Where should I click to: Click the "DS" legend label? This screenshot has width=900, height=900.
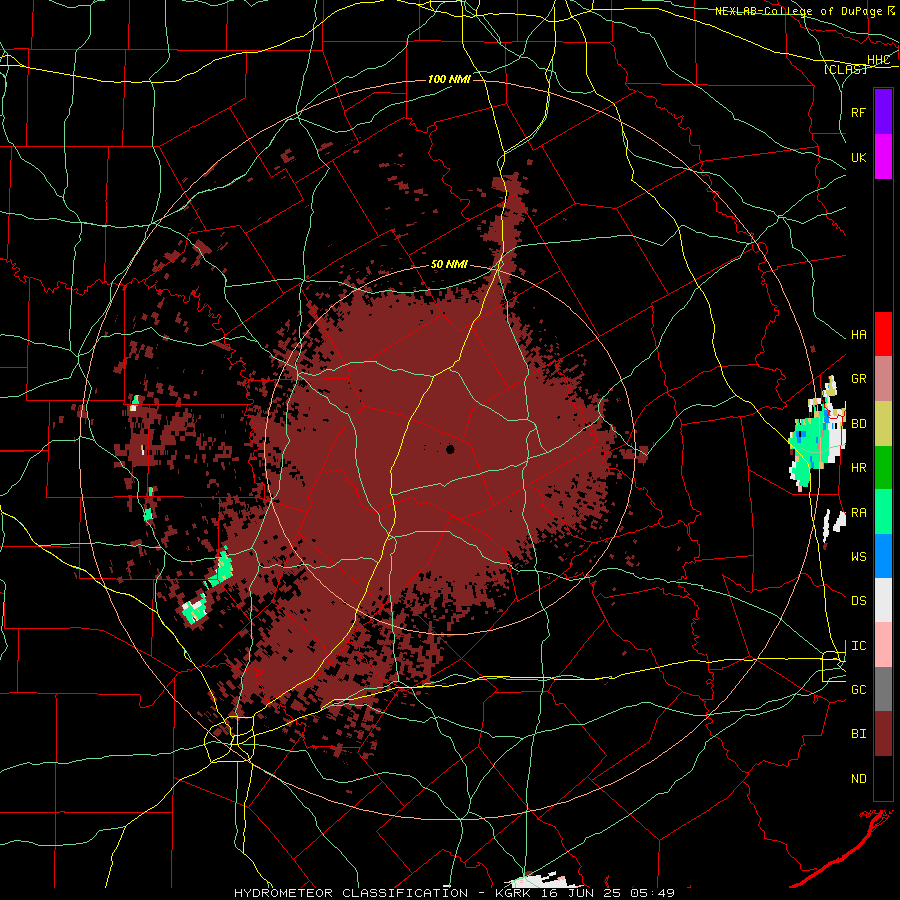[x=858, y=601]
